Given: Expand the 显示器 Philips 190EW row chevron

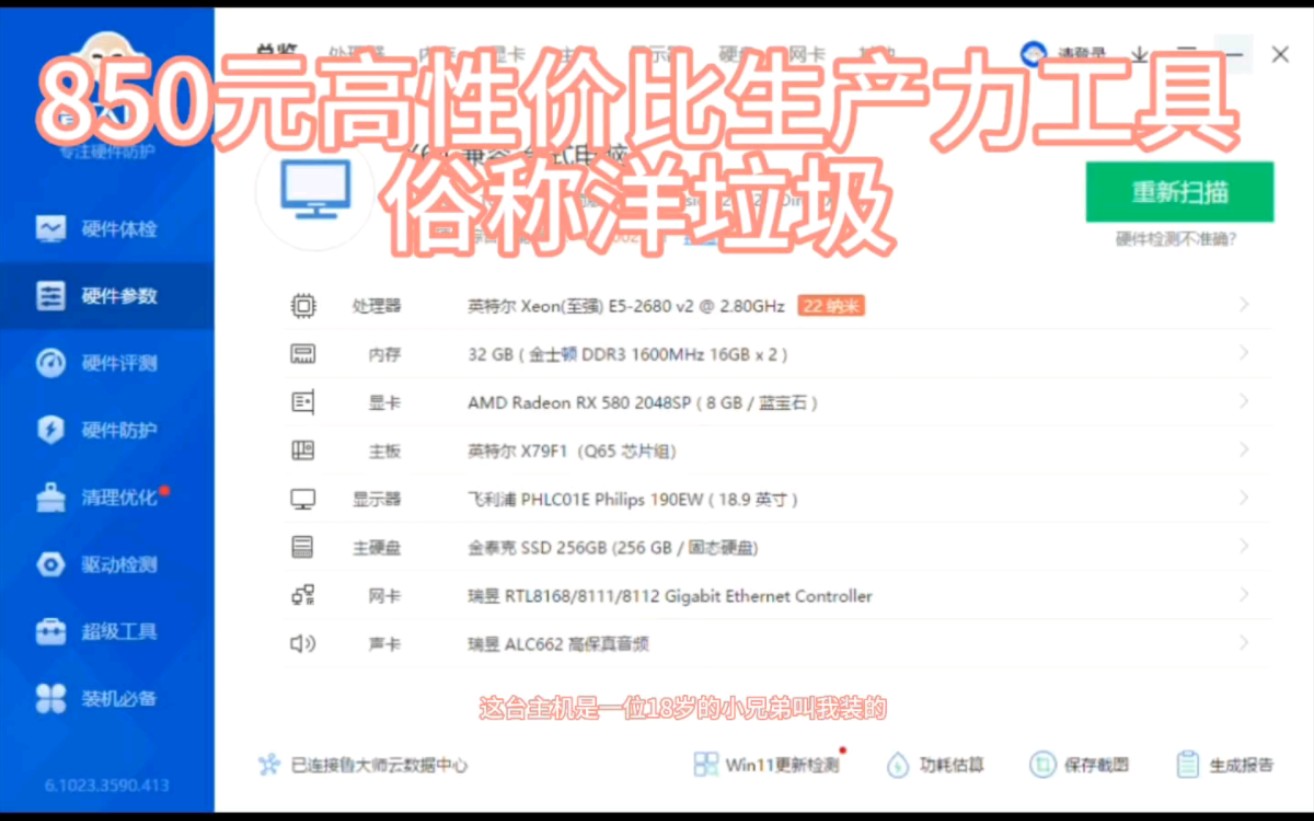Looking at the screenshot, I should [x=1244, y=497].
